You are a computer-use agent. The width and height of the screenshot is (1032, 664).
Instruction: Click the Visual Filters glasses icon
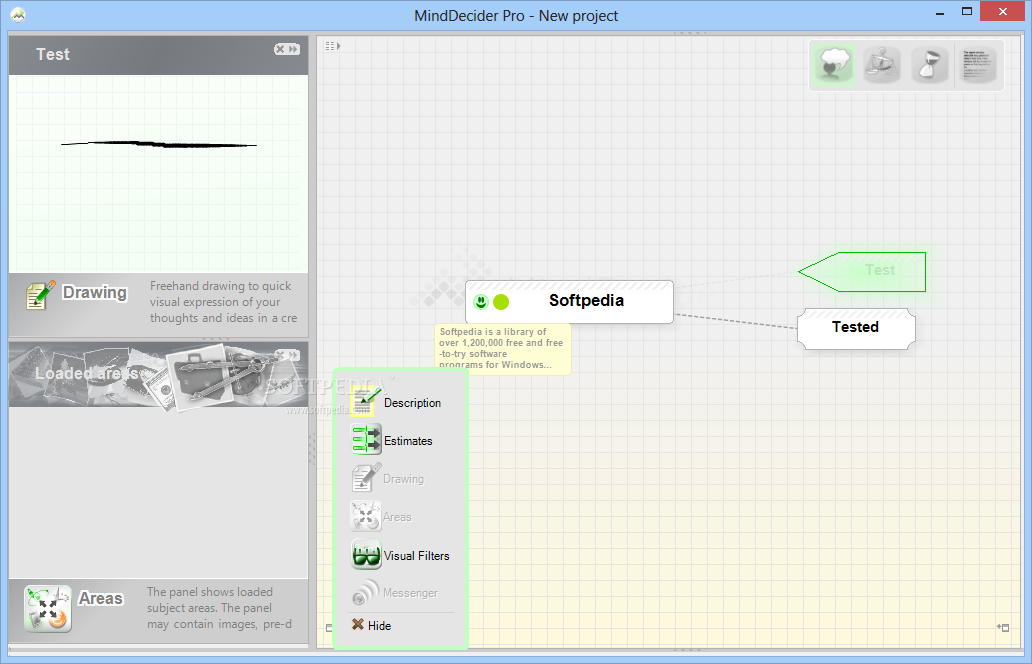(366, 554)
